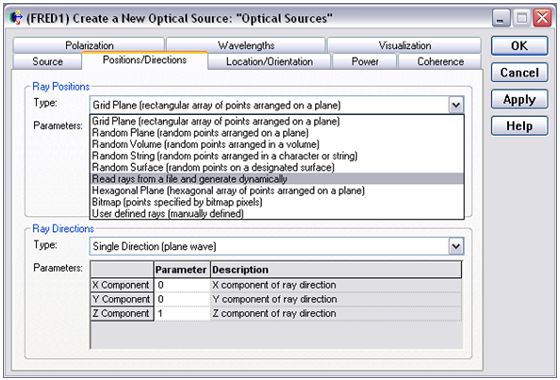The width and height of the screenshot is (560, 380).
Task: Confirm with the OK button
Action: [x=519, y=46]
